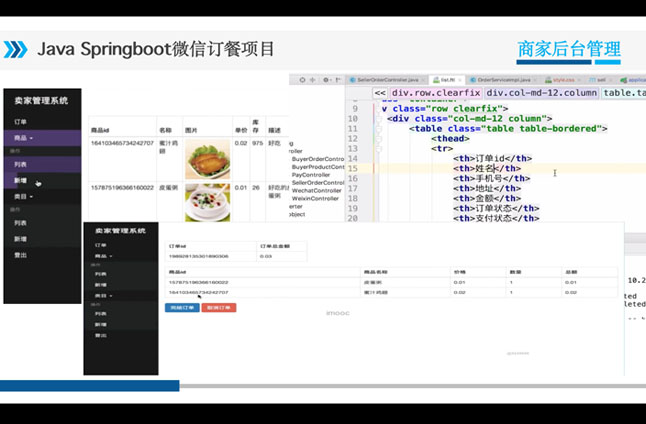Image resolution: width=646 pixels, height=424 pixels.
Task: Click the 蜜汁鸡翅 product image thumbnail
Action: (207, 160)
